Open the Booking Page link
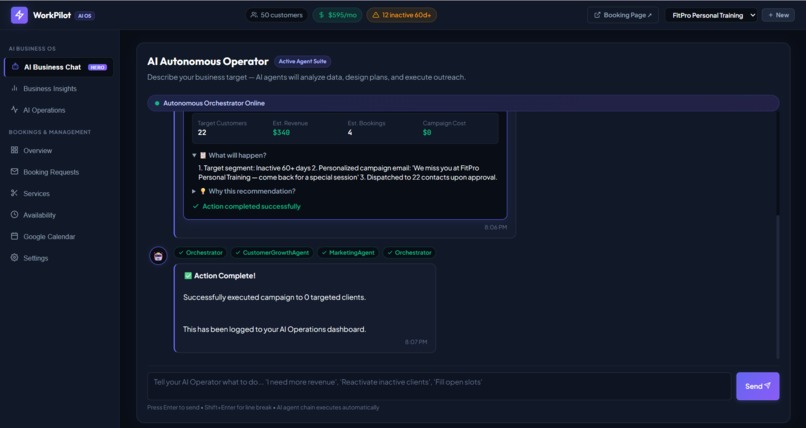 coord(622,15)
